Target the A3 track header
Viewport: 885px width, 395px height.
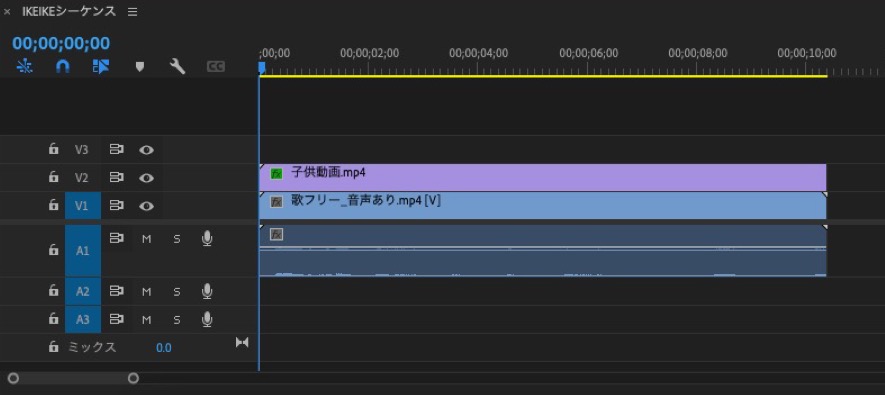coord(83,319)
